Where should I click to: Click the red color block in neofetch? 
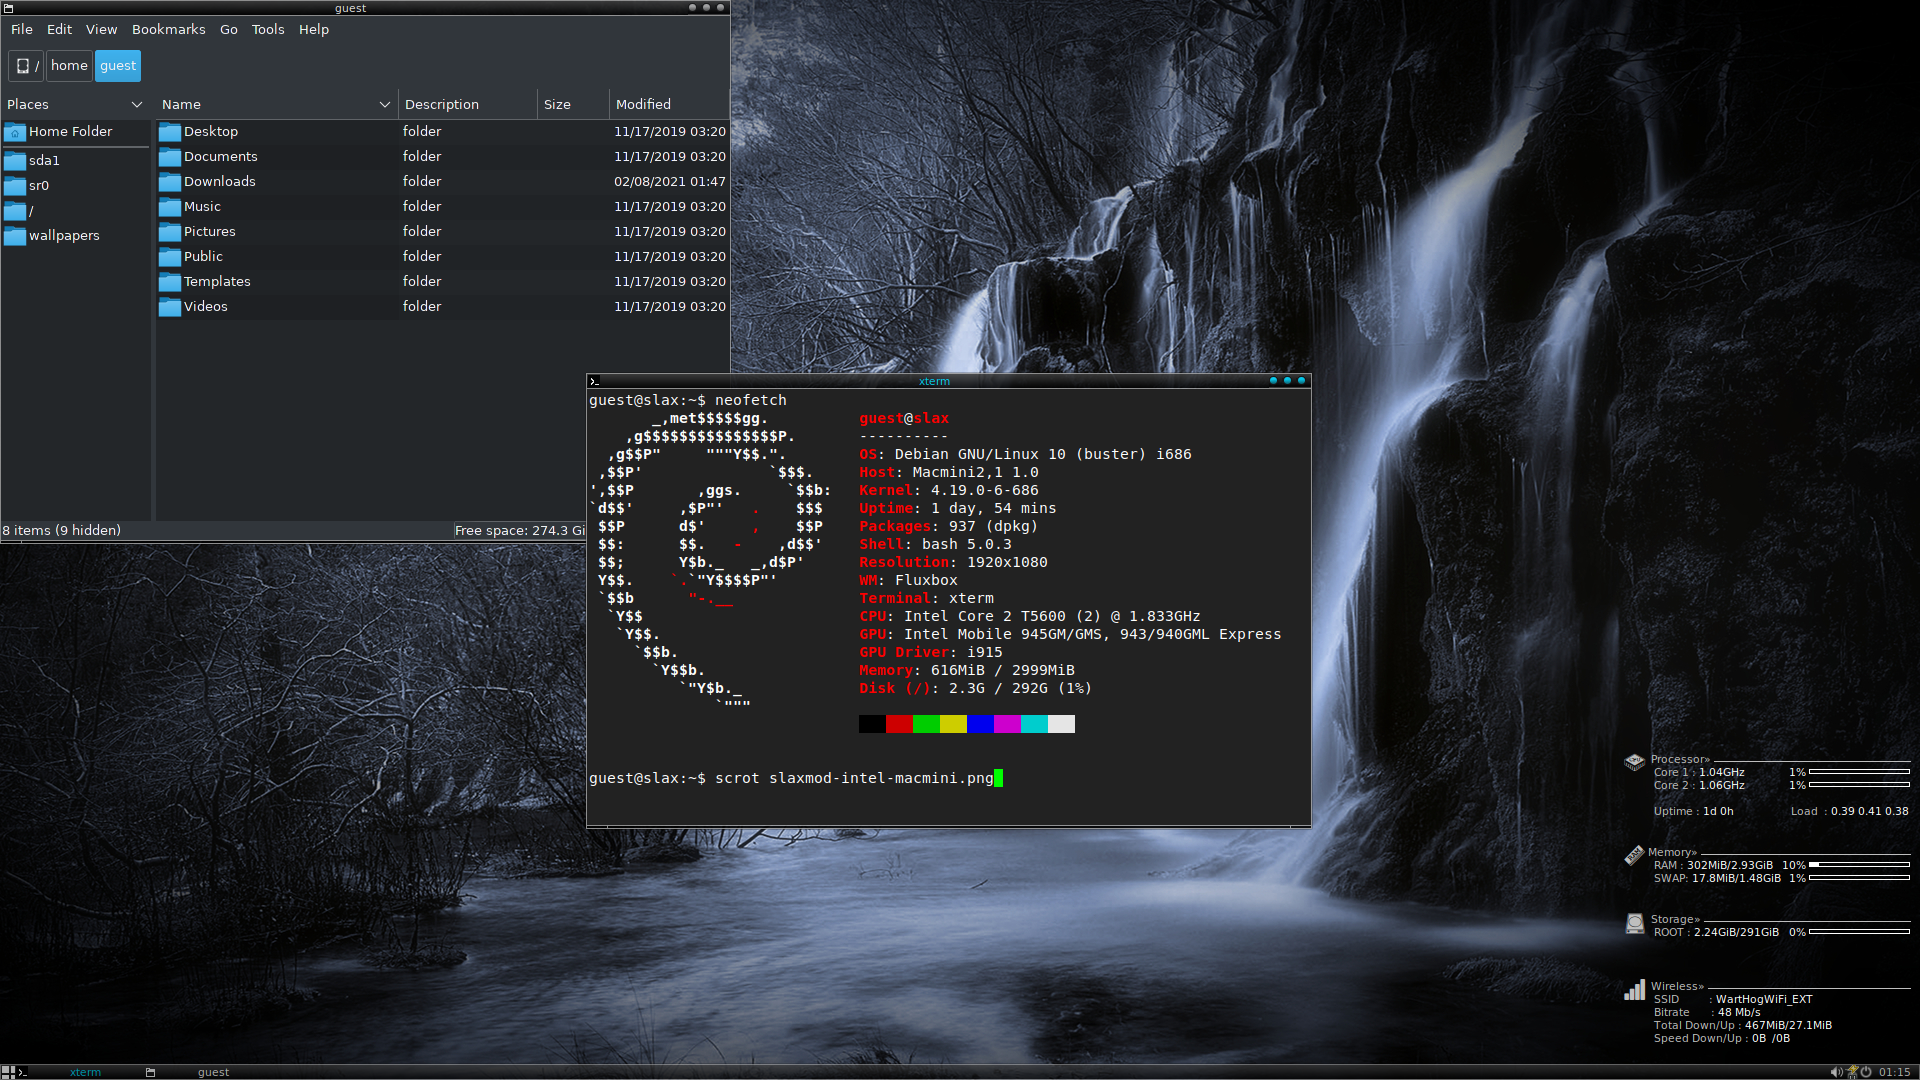coord(899,724)
